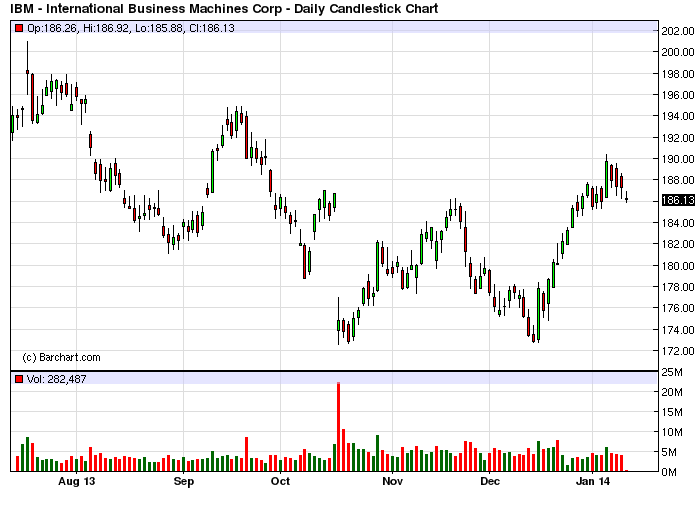Click the 182.00 price axis label
This screenshot has width=700, height=512.
tap(678, 244)
